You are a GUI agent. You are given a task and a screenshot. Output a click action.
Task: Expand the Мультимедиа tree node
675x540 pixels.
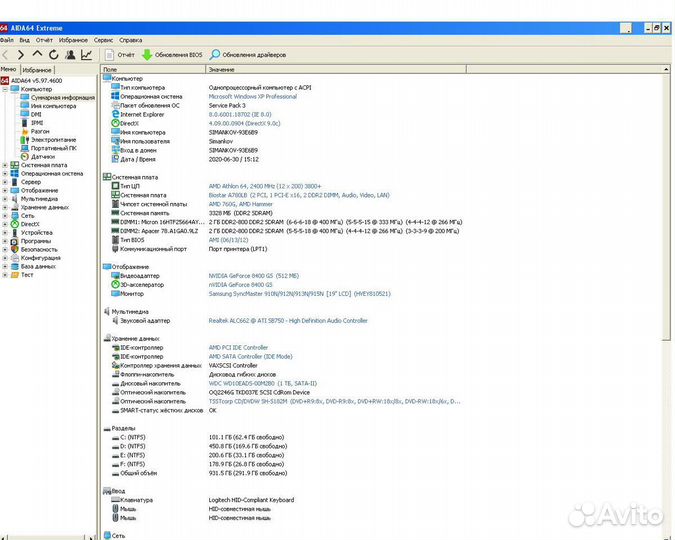coord(5,199)
